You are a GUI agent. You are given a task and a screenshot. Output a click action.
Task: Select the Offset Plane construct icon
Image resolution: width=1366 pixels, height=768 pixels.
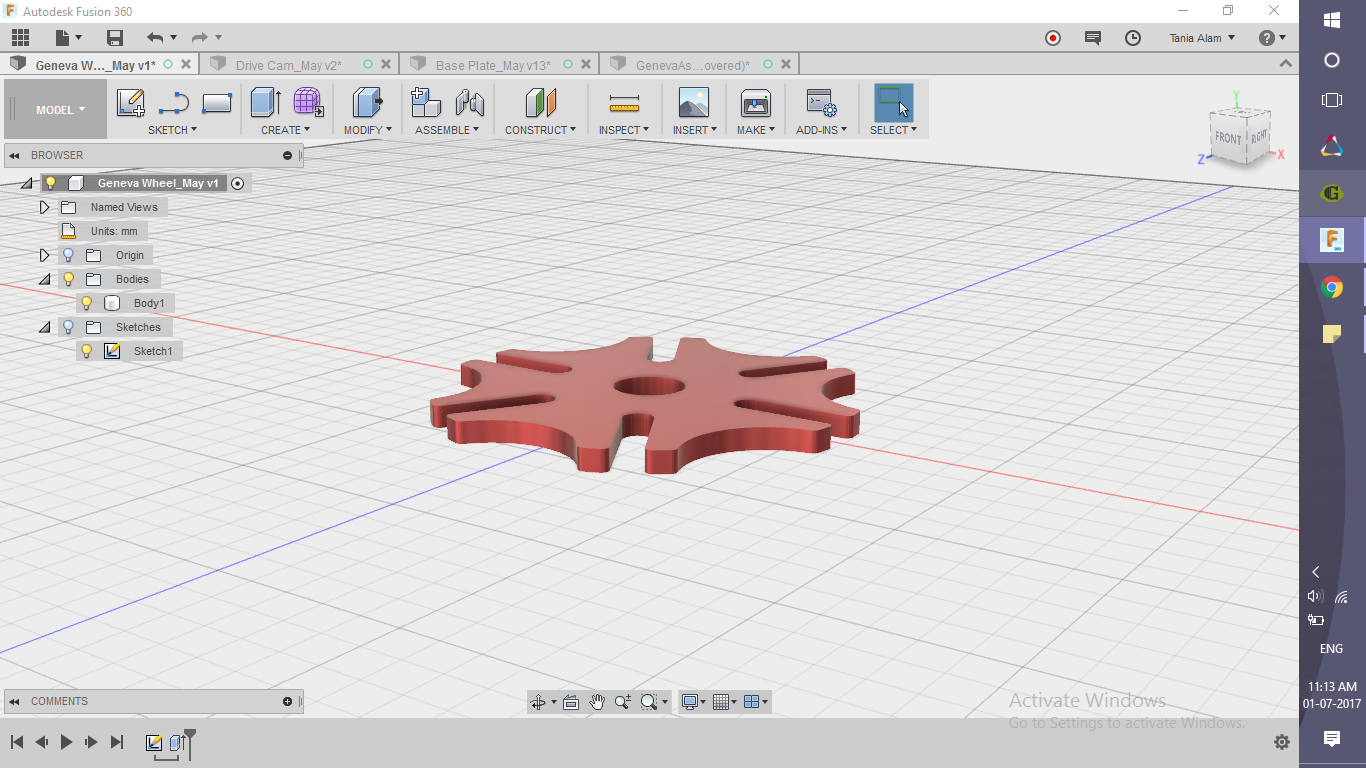[x=541, y=102]
